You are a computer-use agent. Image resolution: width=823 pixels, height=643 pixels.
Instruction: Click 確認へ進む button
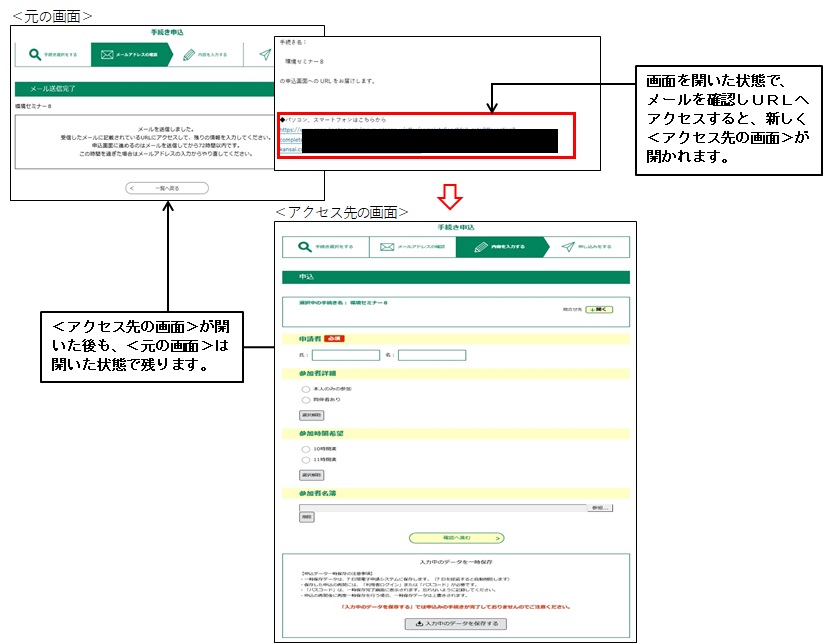coord(455,538)
